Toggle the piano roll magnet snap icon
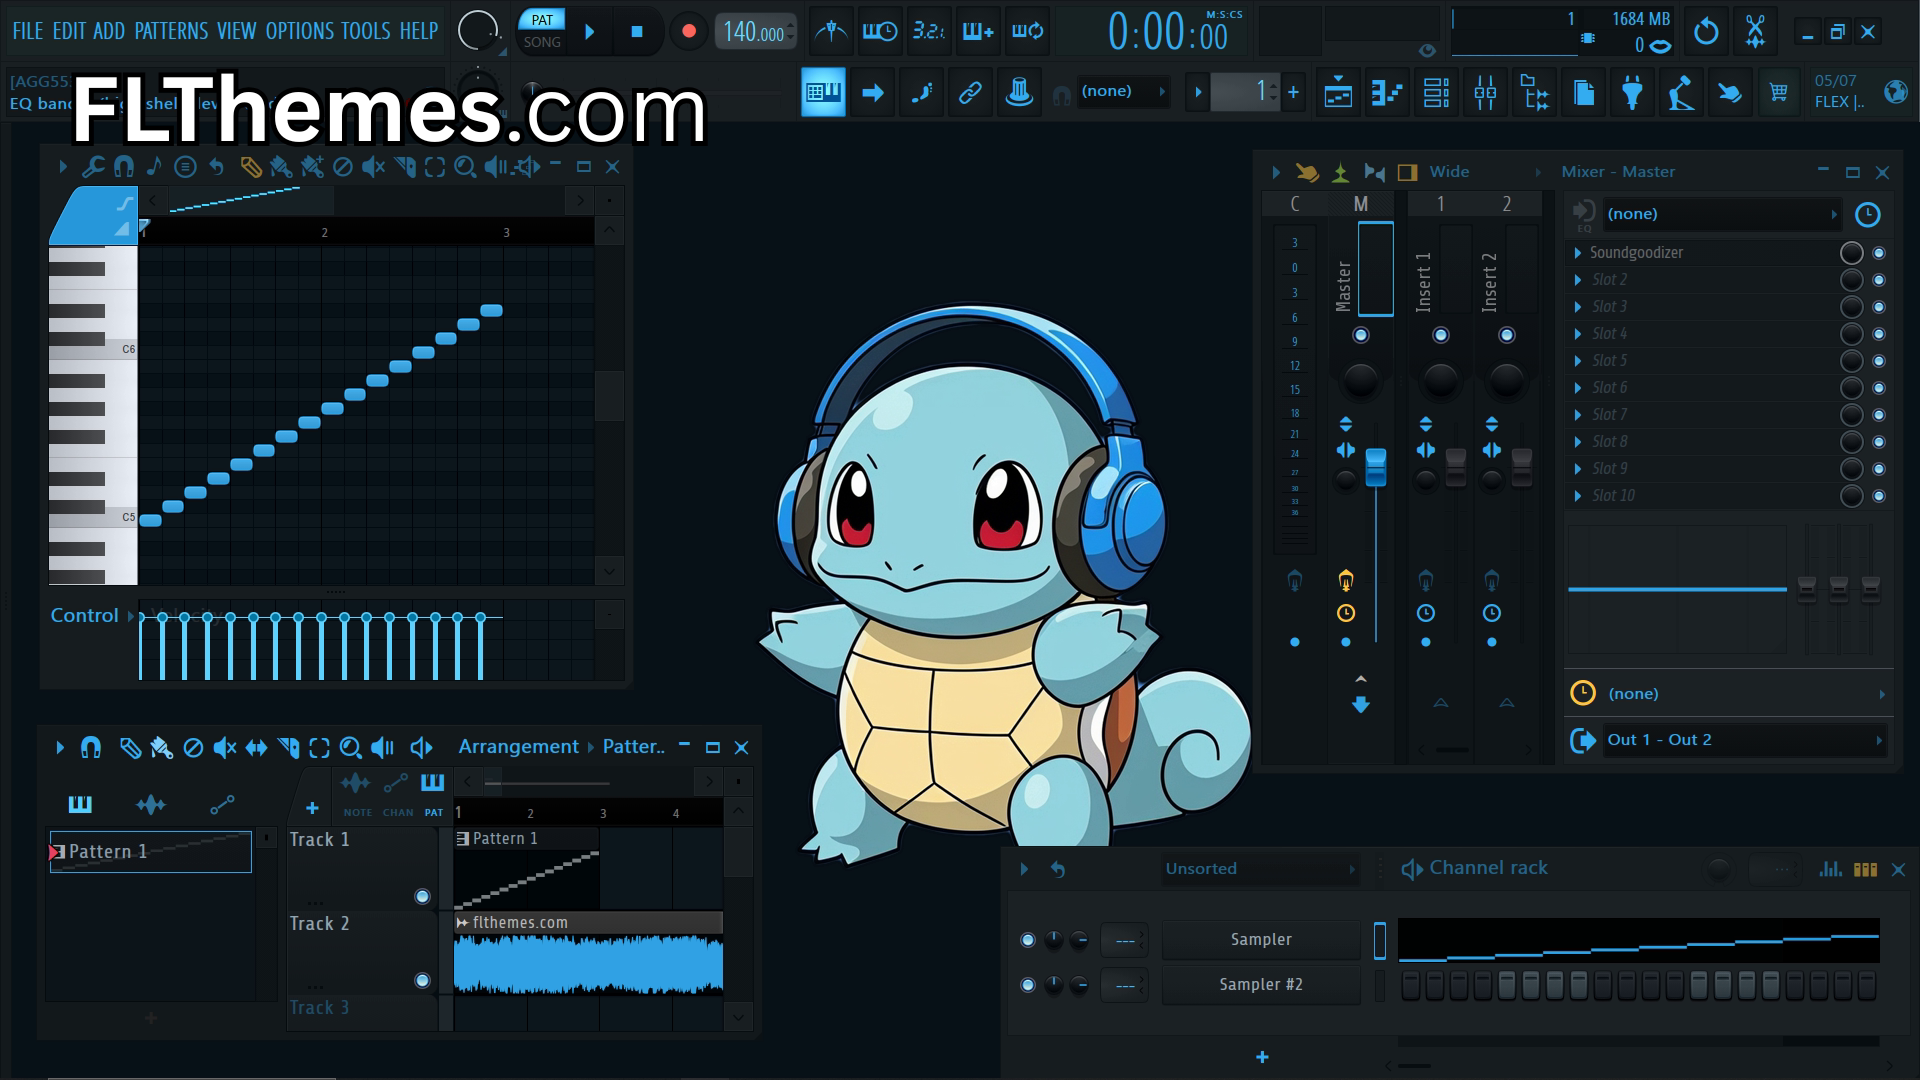The height and width of the screenshot is (1080, 1920). (x=123, y=167)
